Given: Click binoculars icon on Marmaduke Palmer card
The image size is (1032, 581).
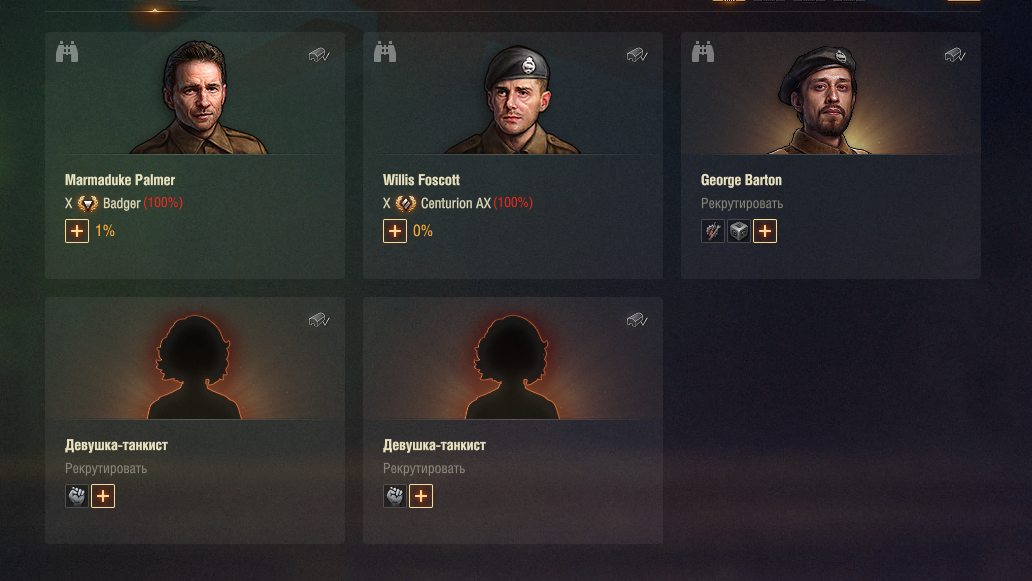Looking at the screenshot, I should (x=67, y=51).
